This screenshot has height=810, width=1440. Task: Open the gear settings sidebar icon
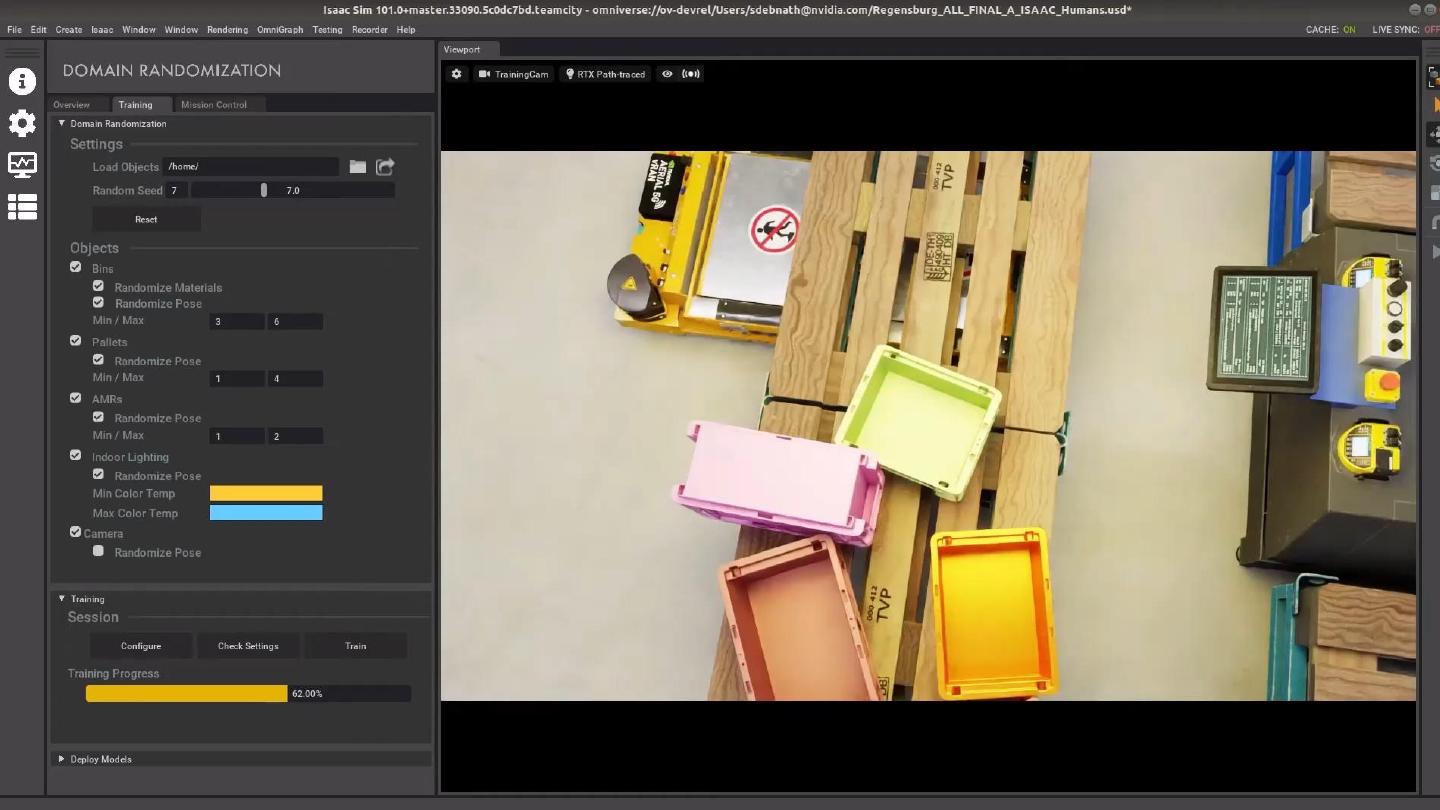point(22,123)
